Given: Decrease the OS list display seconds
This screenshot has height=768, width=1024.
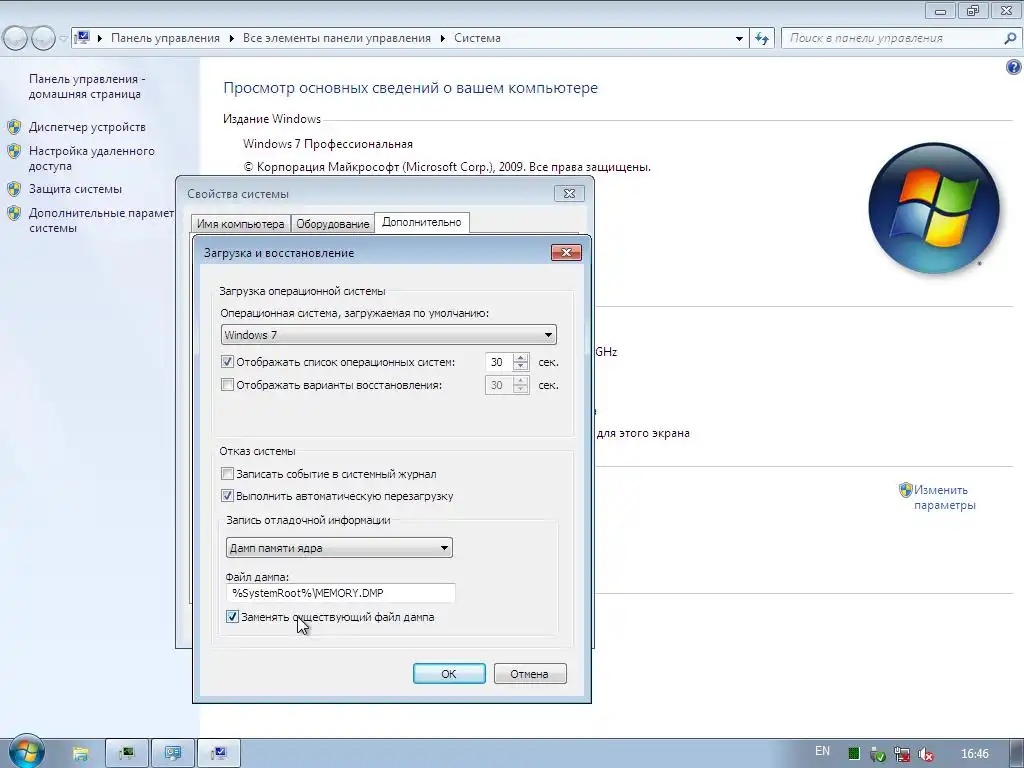Looking at the screenshot, I should pos(520,366).
